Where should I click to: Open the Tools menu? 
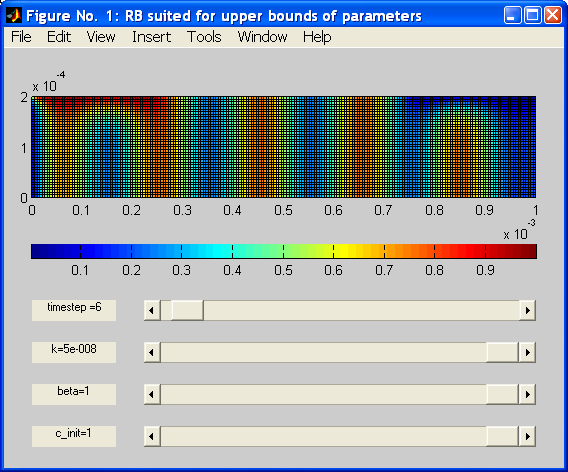[204, 37]
